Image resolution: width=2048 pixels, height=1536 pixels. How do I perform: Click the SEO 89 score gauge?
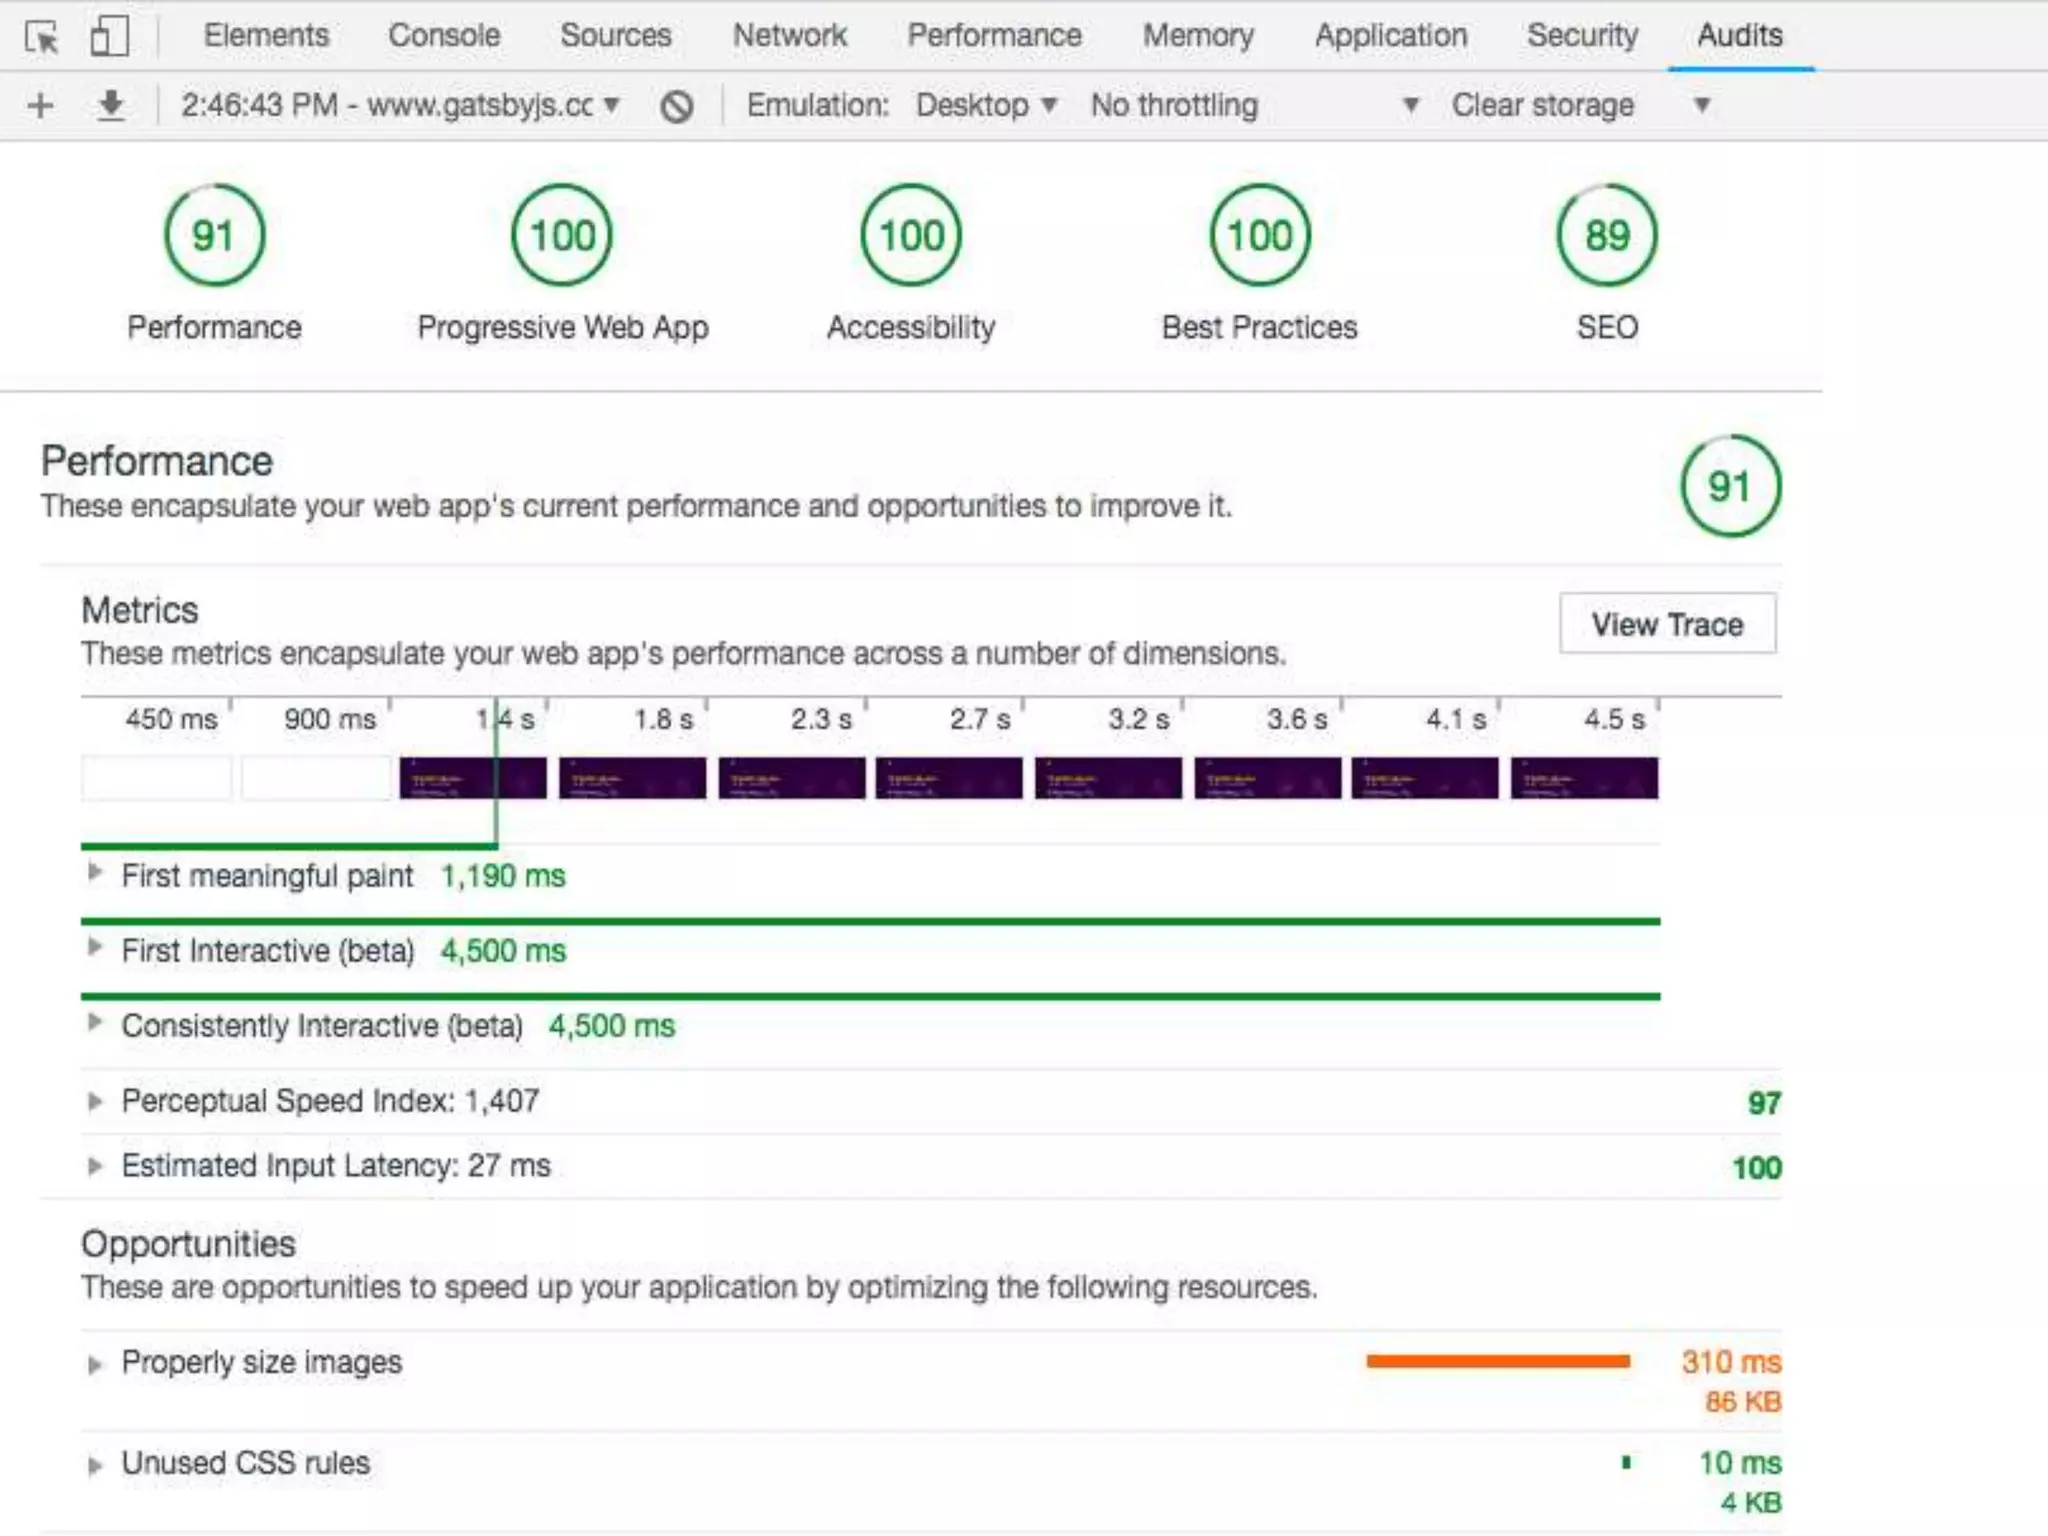[x=1606, y=236]
